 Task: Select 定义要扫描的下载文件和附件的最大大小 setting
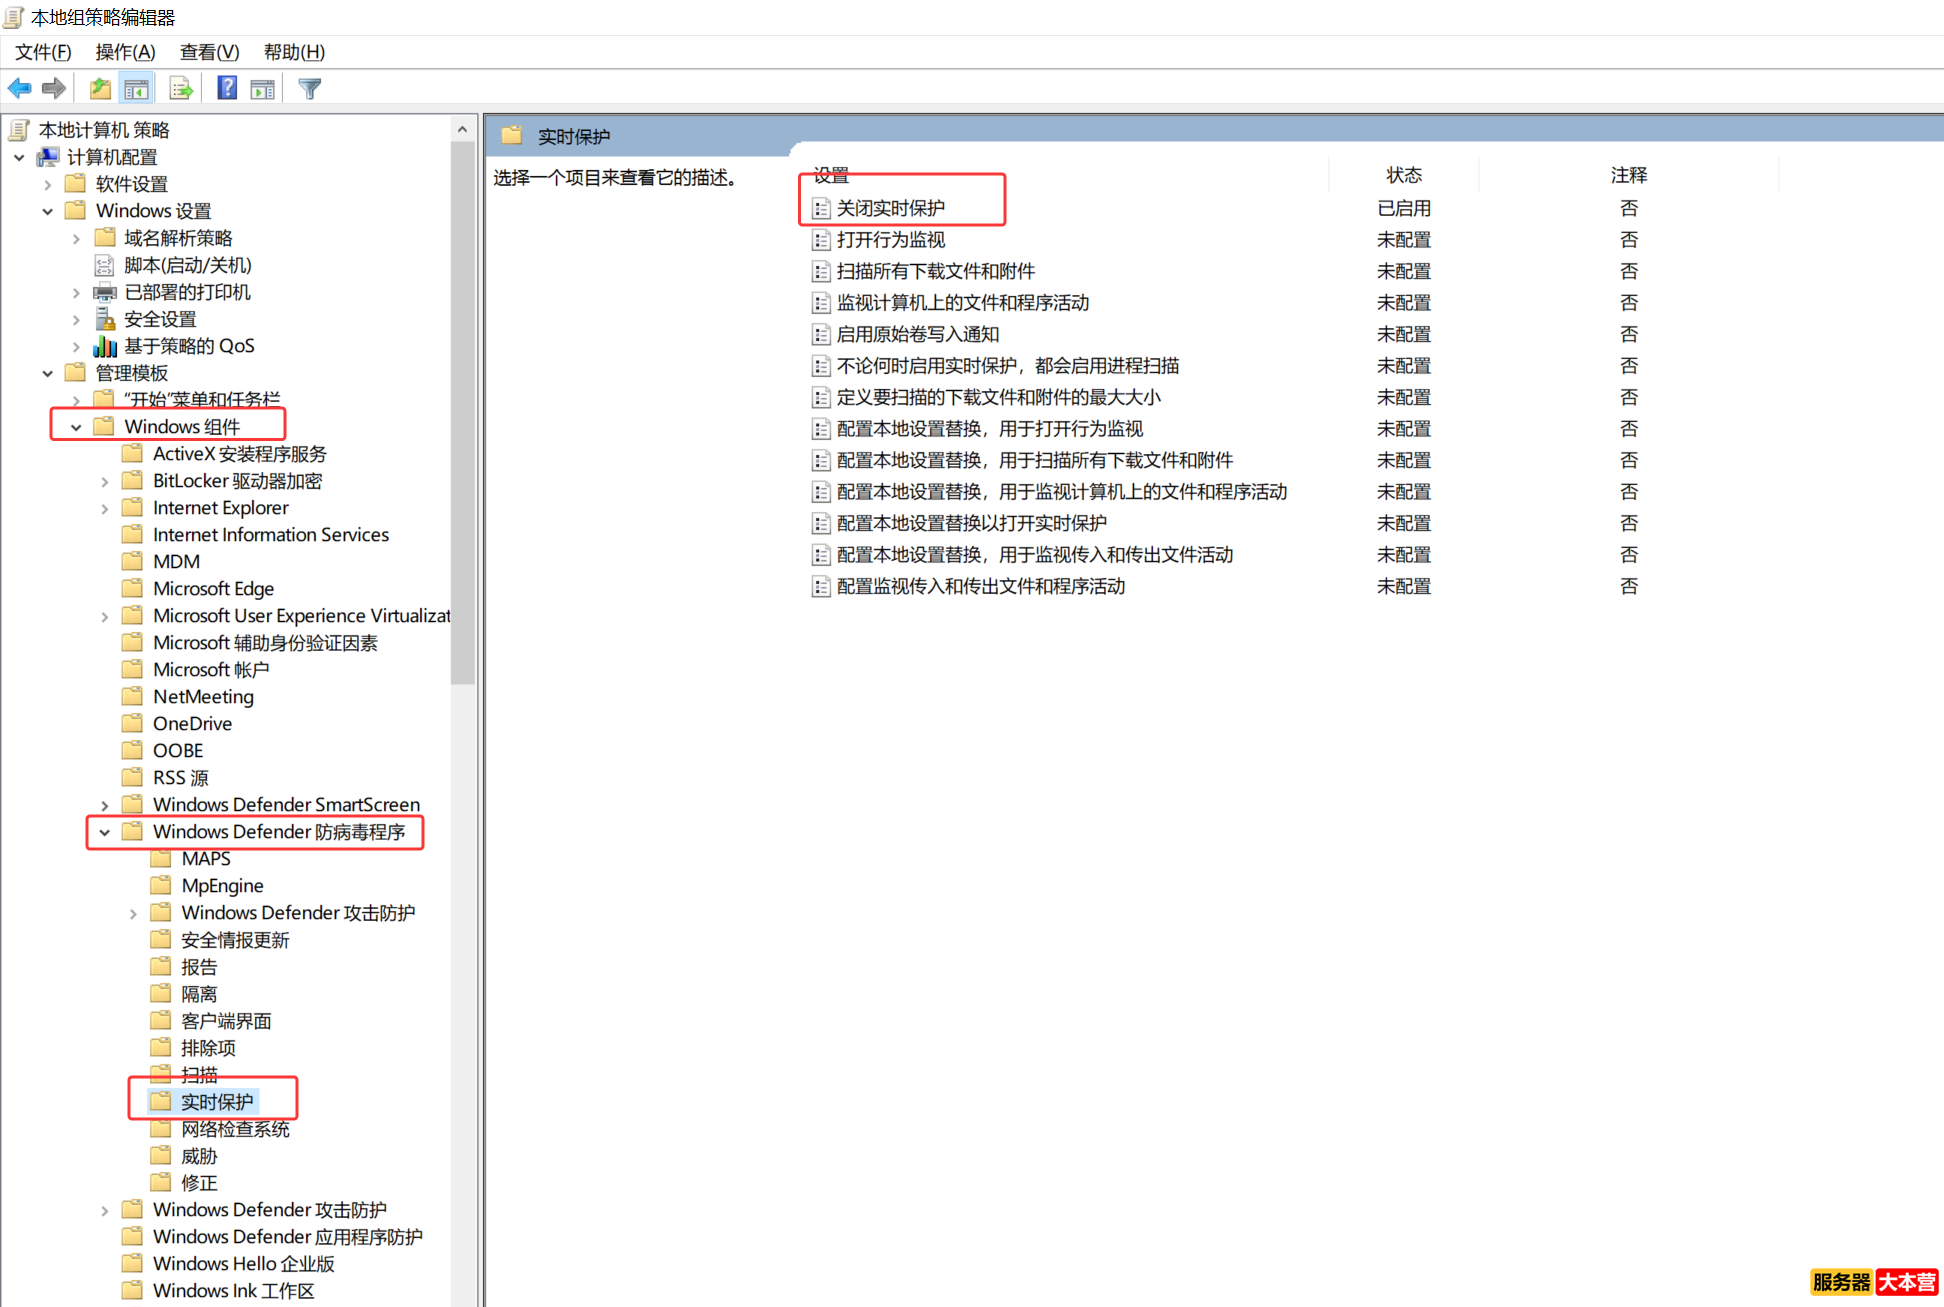[999, 397]
